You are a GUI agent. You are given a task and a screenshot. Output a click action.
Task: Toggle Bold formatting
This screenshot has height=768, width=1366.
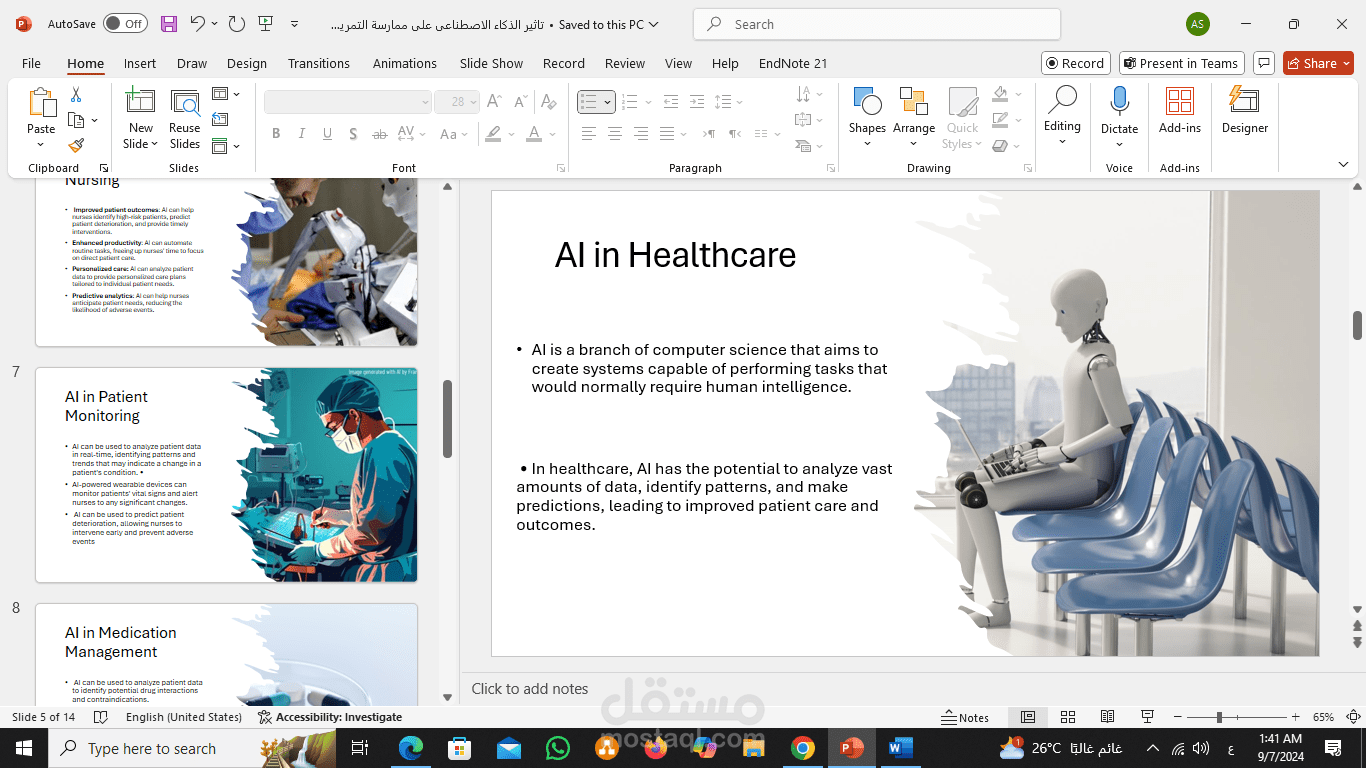(276, 133)
